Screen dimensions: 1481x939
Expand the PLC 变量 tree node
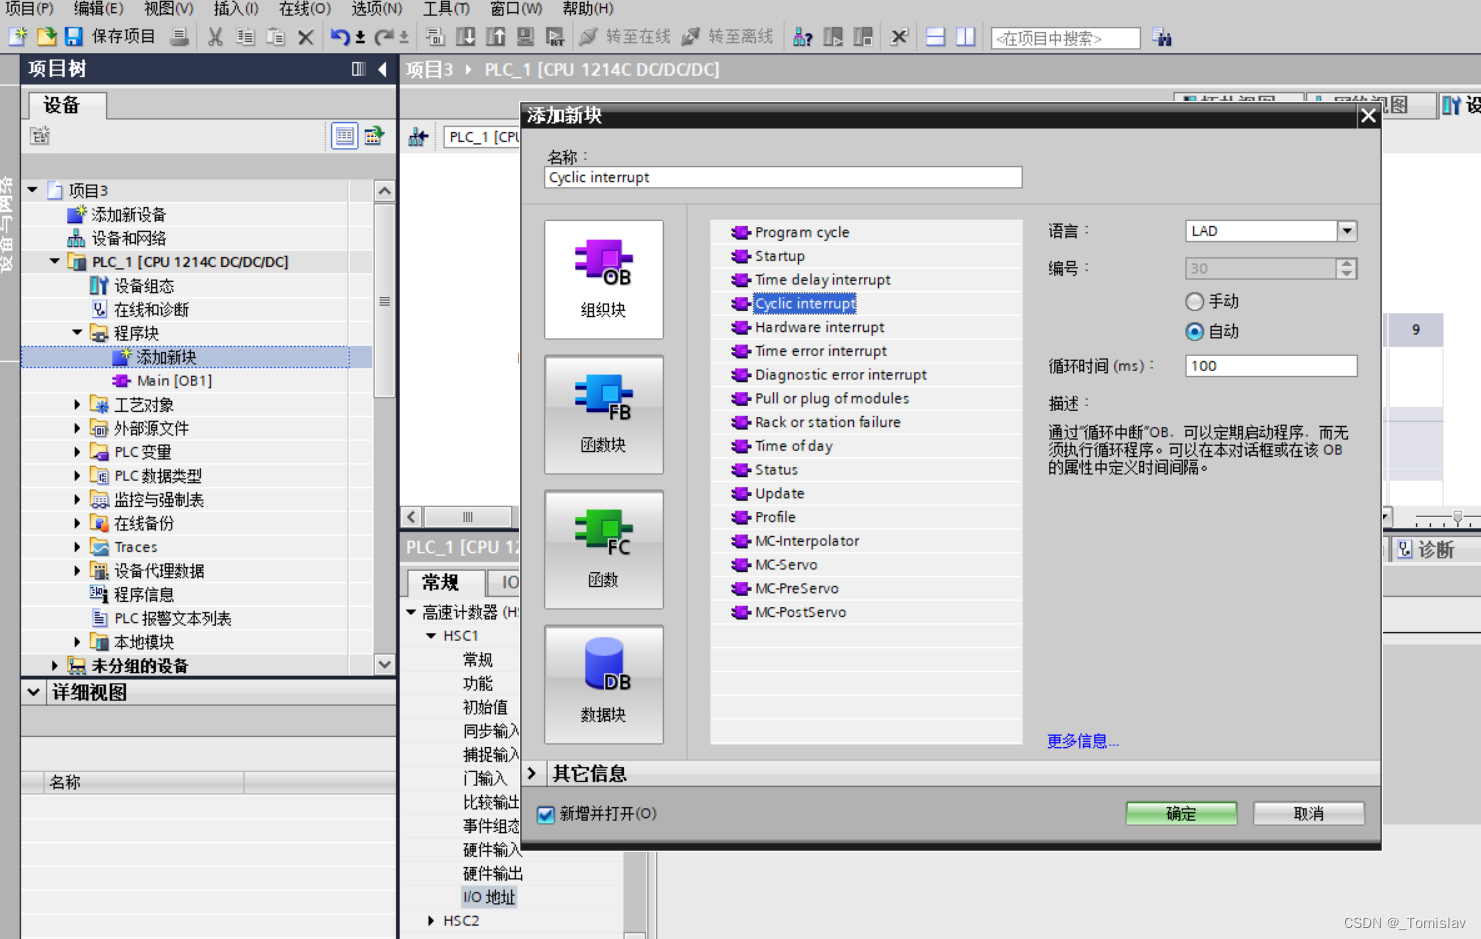[x=77, y=451]
